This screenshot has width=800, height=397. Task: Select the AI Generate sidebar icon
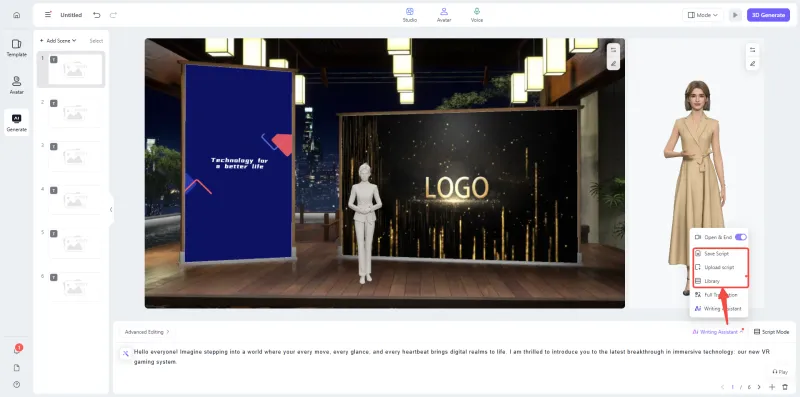pos(16,123)
